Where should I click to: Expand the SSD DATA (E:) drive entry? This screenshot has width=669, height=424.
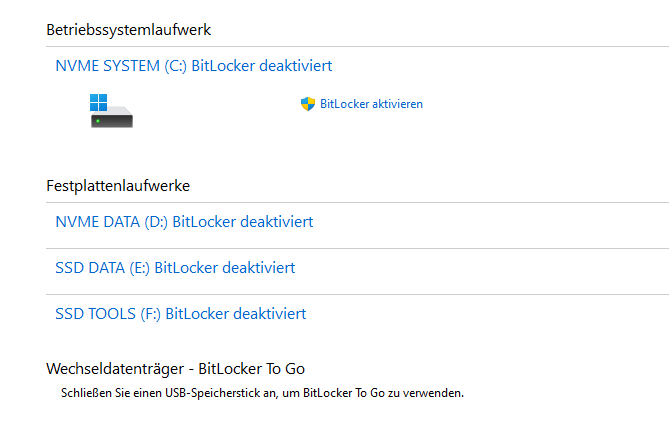tap(175, 268)
